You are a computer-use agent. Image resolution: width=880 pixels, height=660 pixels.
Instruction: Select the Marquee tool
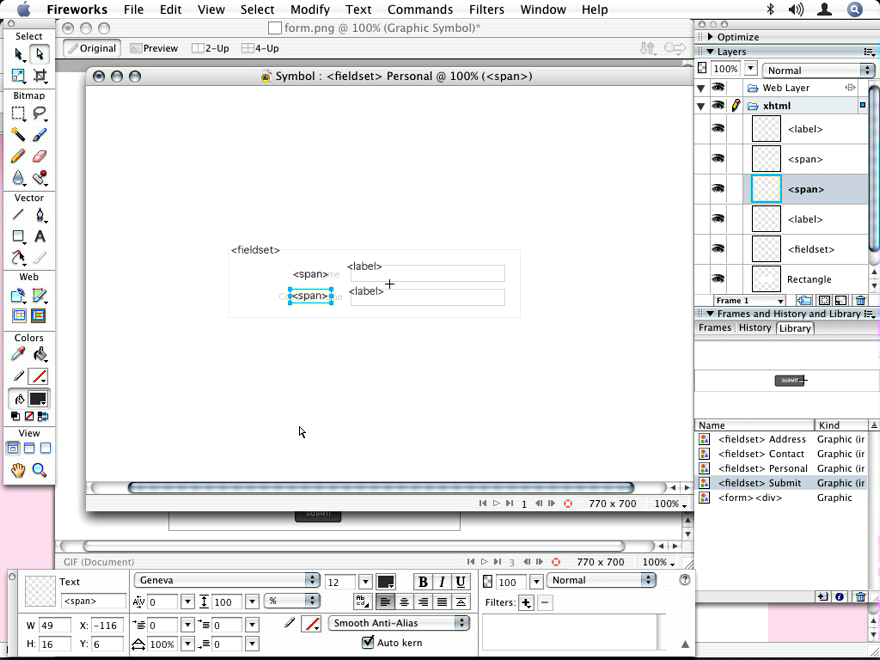(x=18, y=114)
